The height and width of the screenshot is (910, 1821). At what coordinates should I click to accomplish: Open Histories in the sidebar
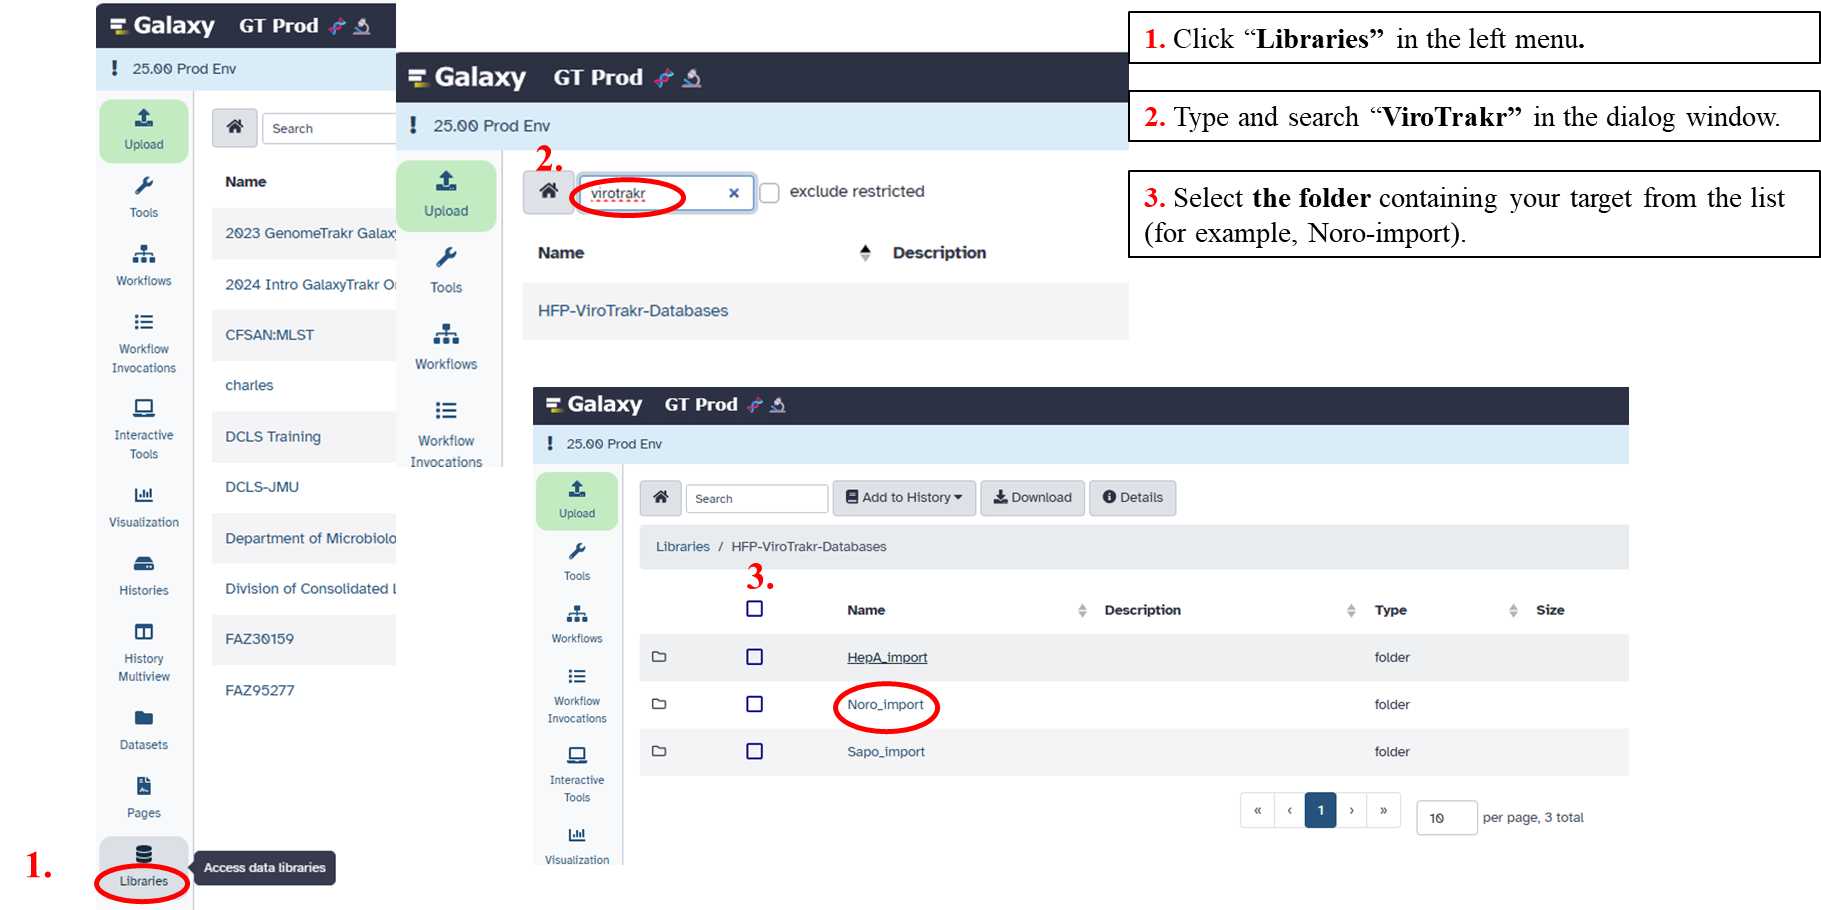tap(143, 575)
